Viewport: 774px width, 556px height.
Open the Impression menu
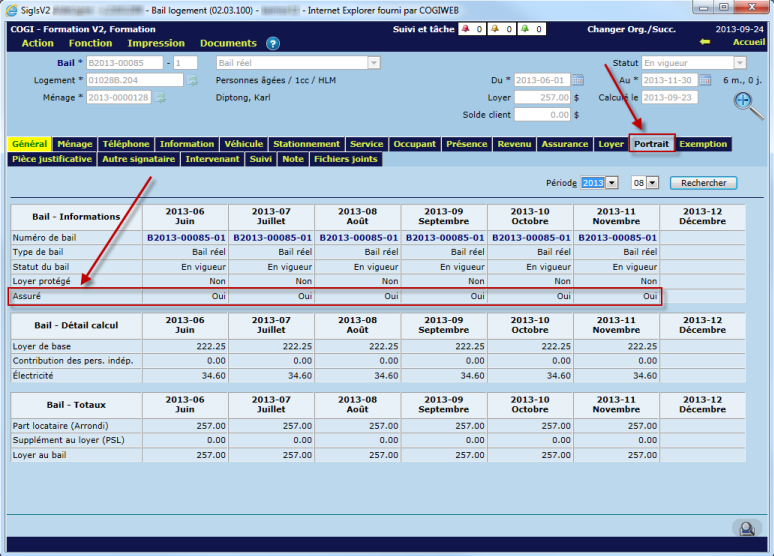[156, 43]
